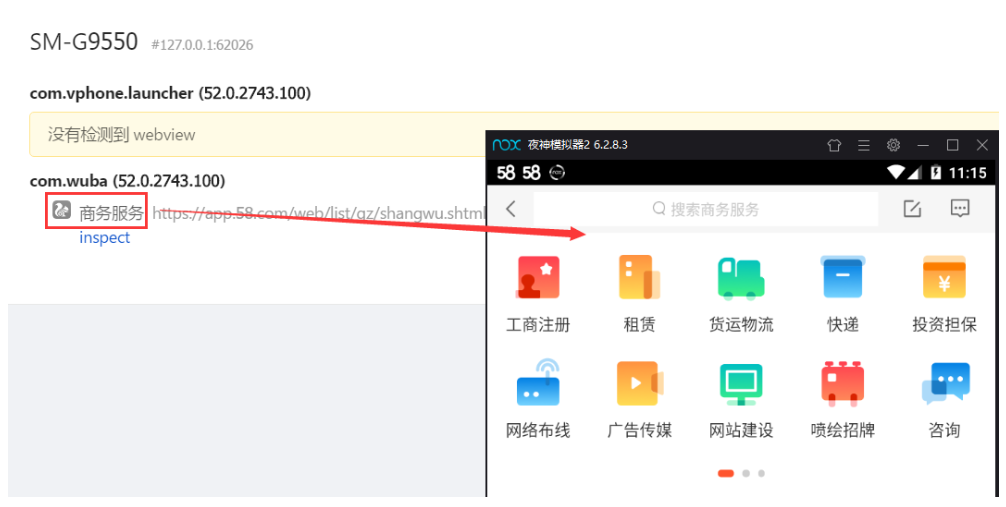The image size is (1006, 507).
Task: Open the 工商注册 service icon
Action: [x=538, y=277]
